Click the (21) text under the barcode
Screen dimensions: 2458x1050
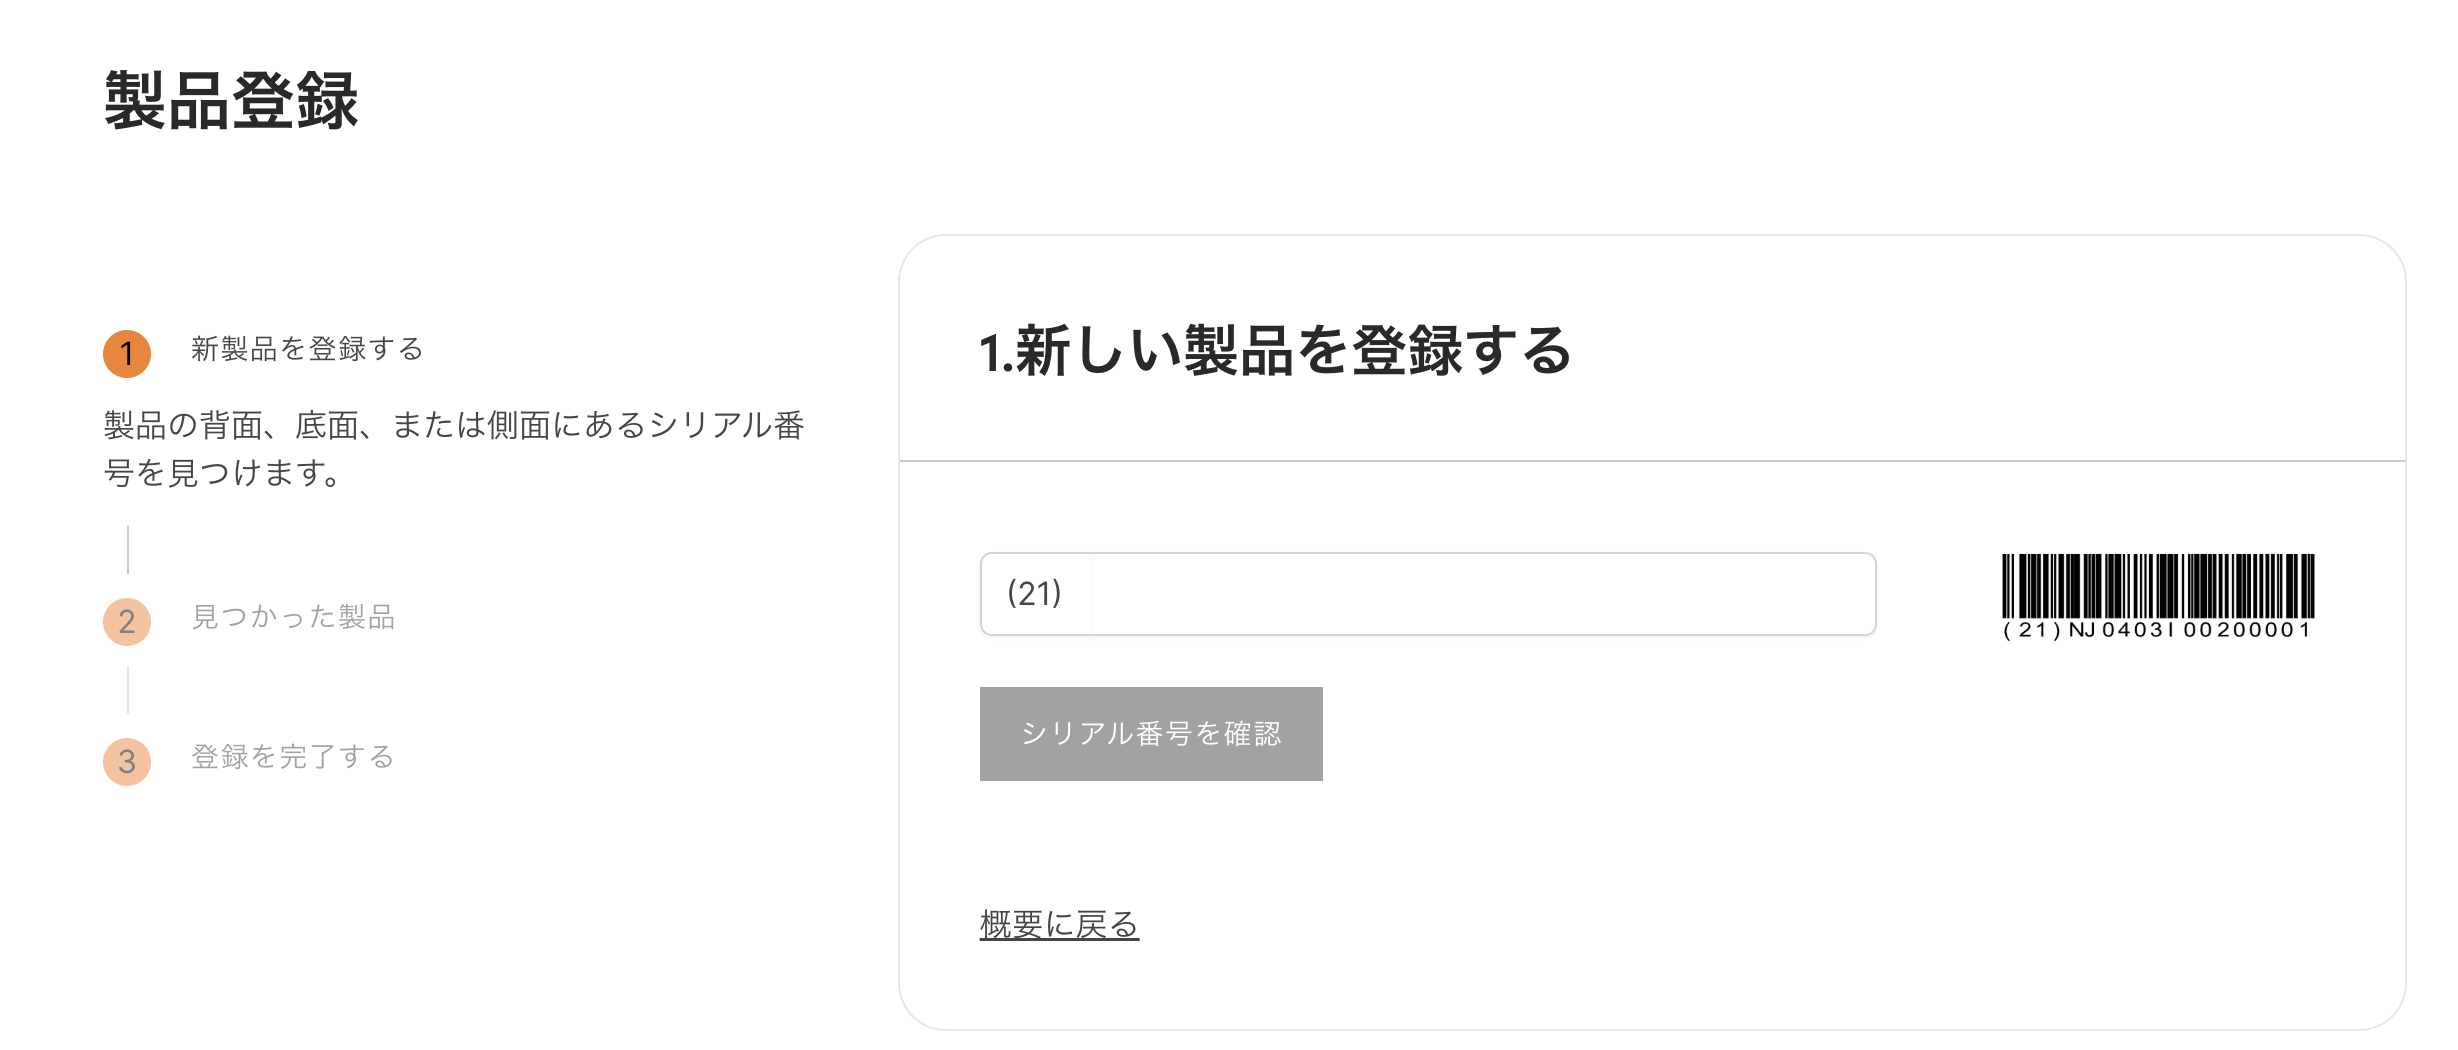click(x=2031, y=630)
